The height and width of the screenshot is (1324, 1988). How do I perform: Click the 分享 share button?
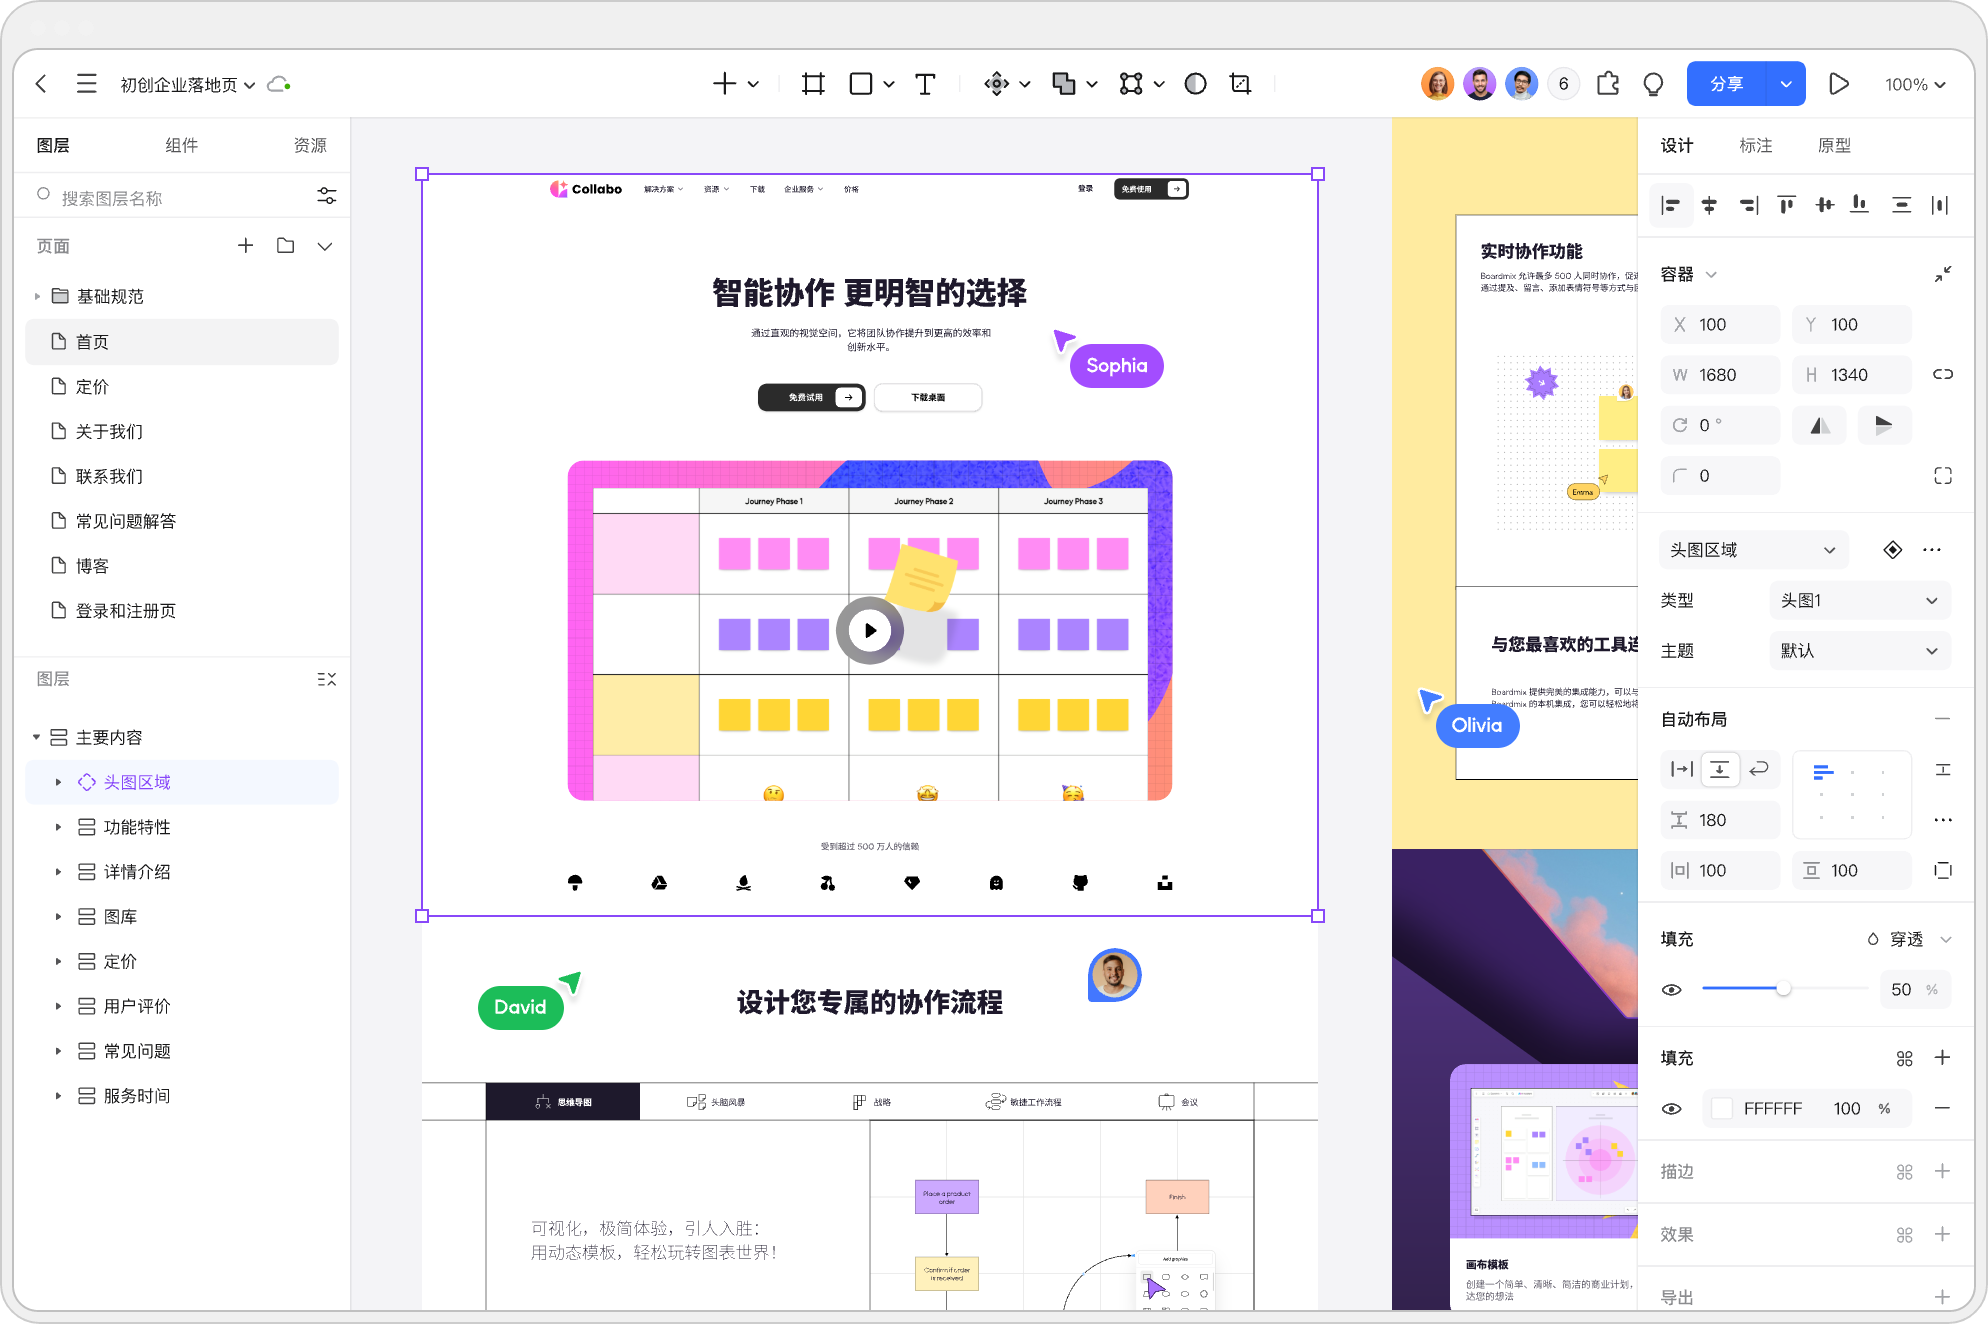pyautogui.click(x=1727, y=83)
